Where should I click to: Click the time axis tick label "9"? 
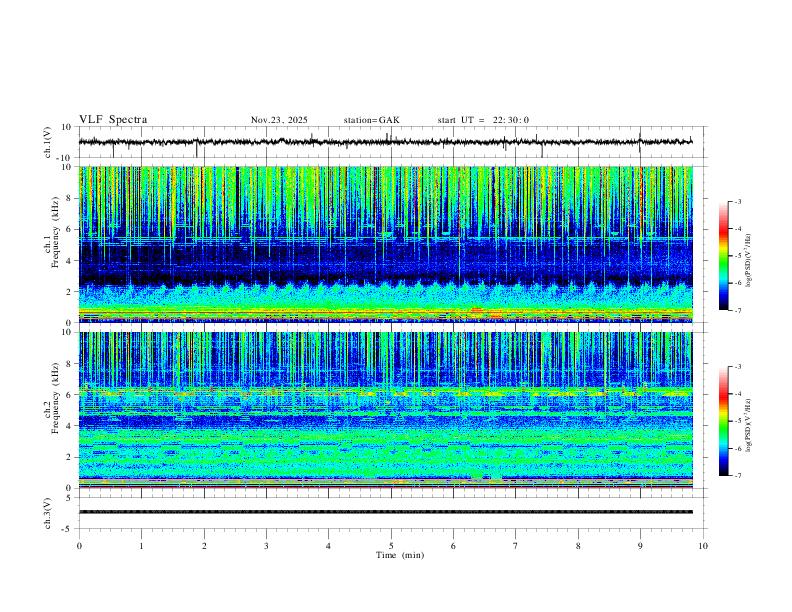[640, 546]
